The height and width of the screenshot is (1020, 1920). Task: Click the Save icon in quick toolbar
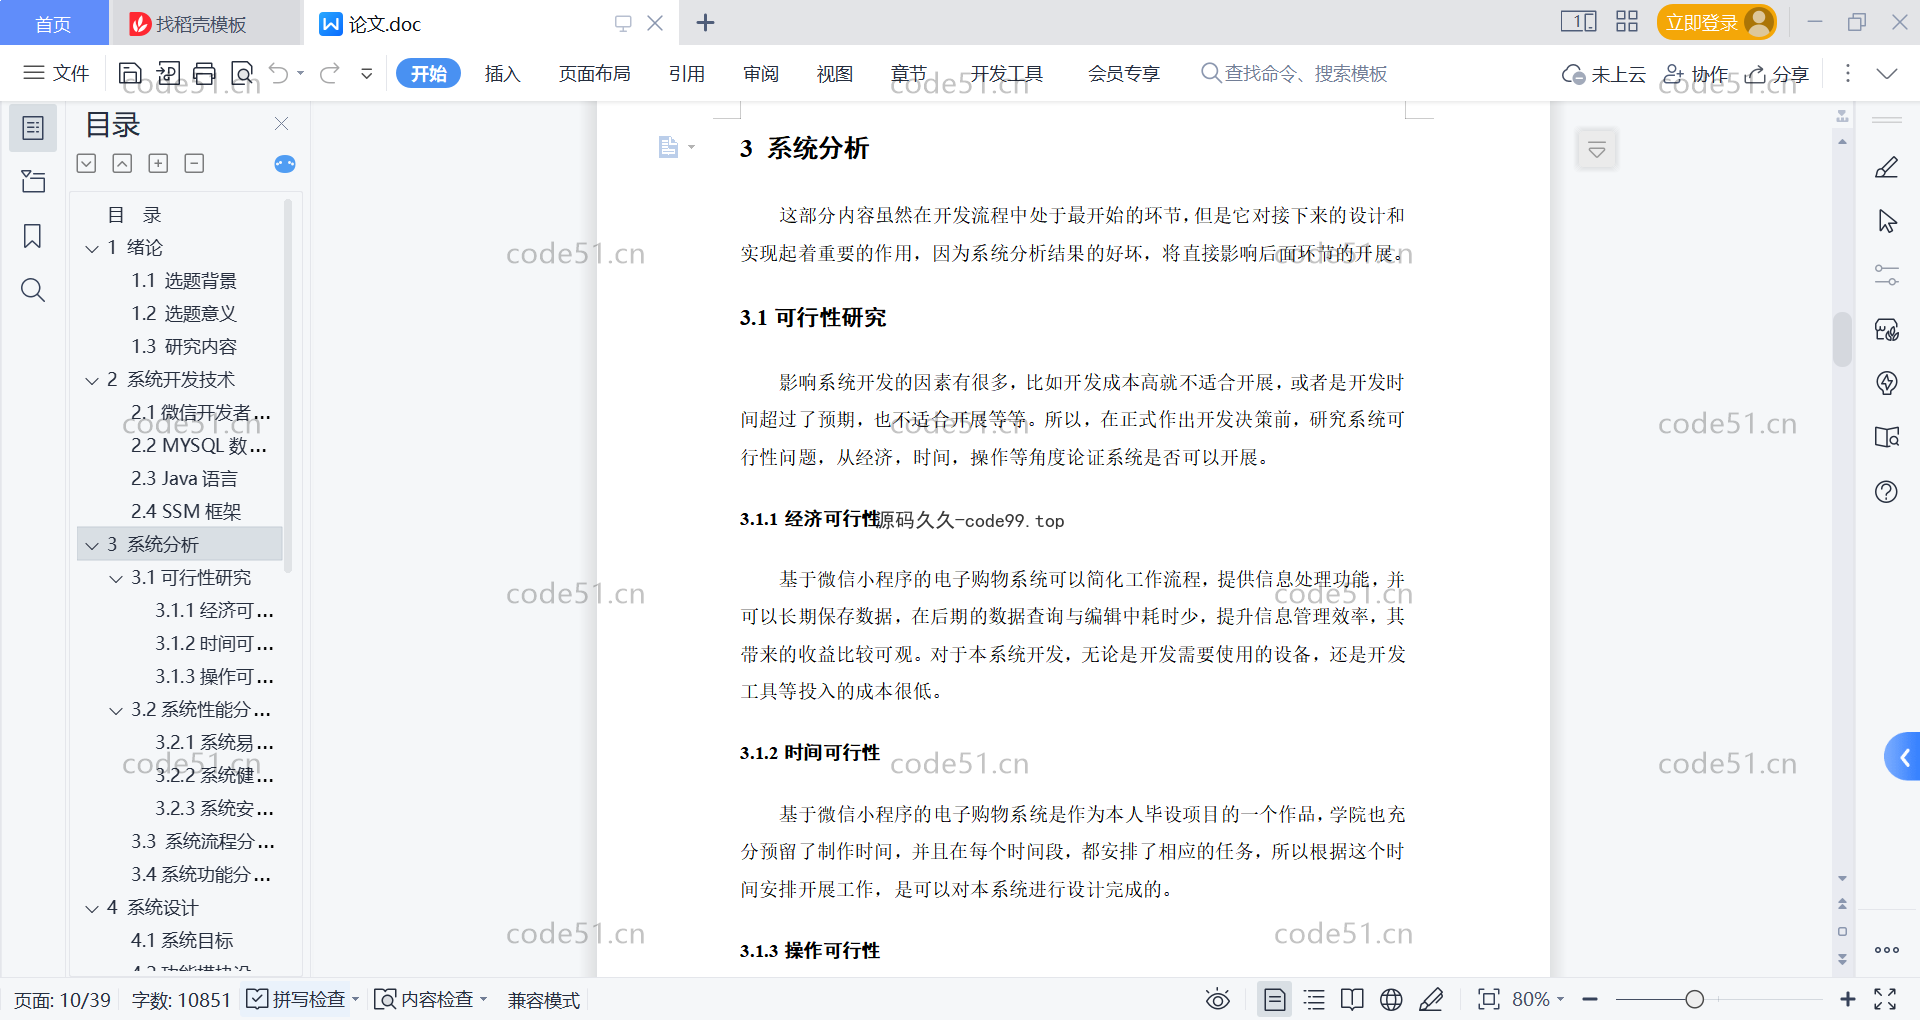(x=130, y=73)
